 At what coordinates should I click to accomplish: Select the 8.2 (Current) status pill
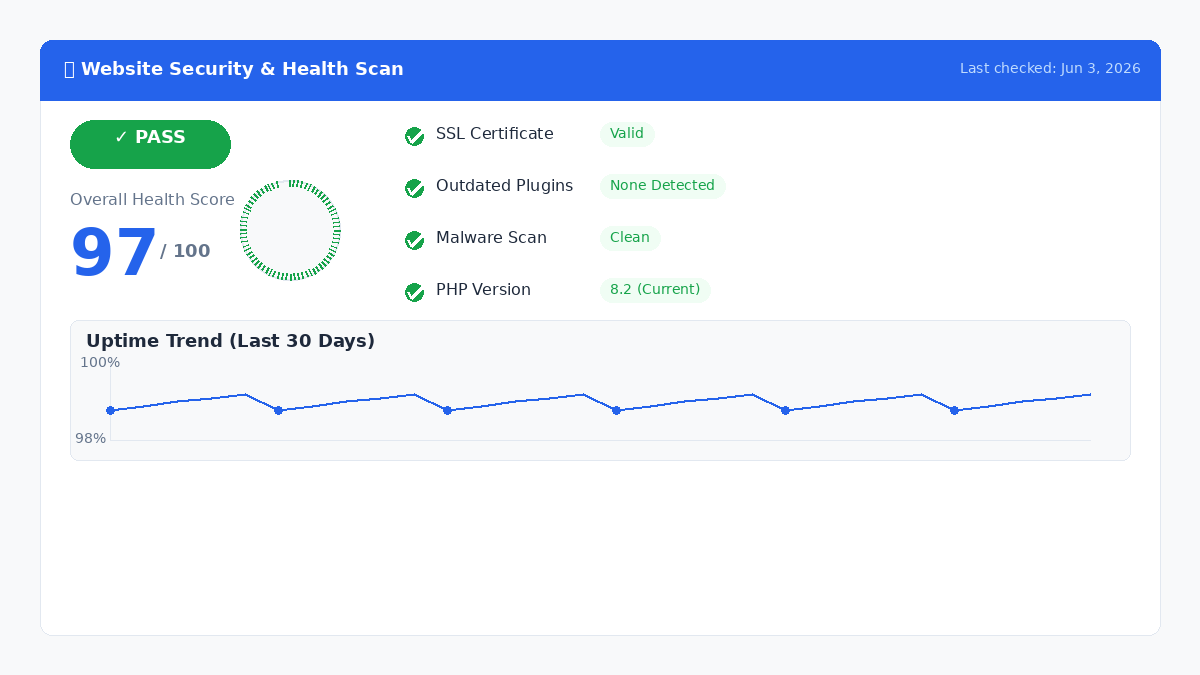tap(655, 290)
